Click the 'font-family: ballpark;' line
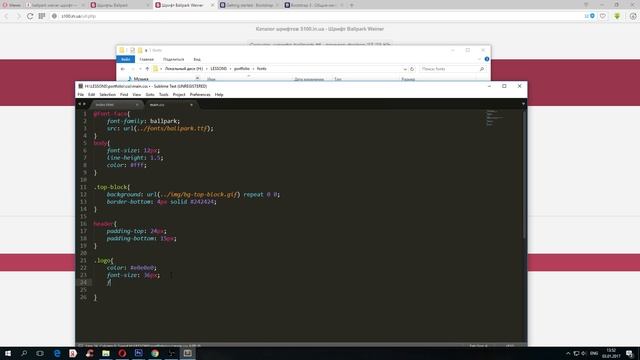The width and height of the screenshot is (640, 360). point(143,121)
